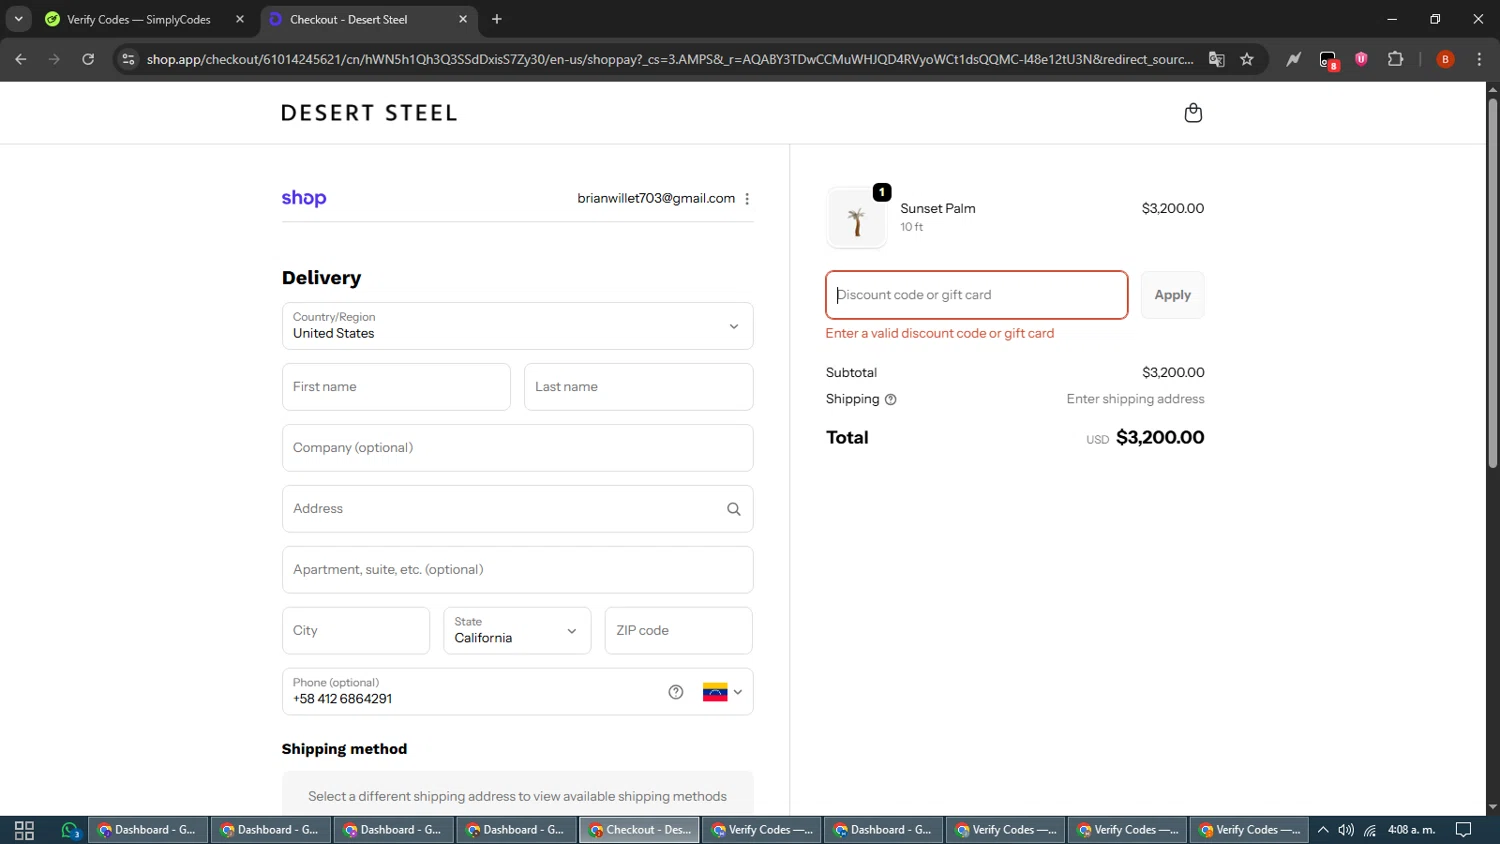Viewport: 1500px width, 844px height.
Task: Open the Extensions puzzle icon
Action: 1396,59
